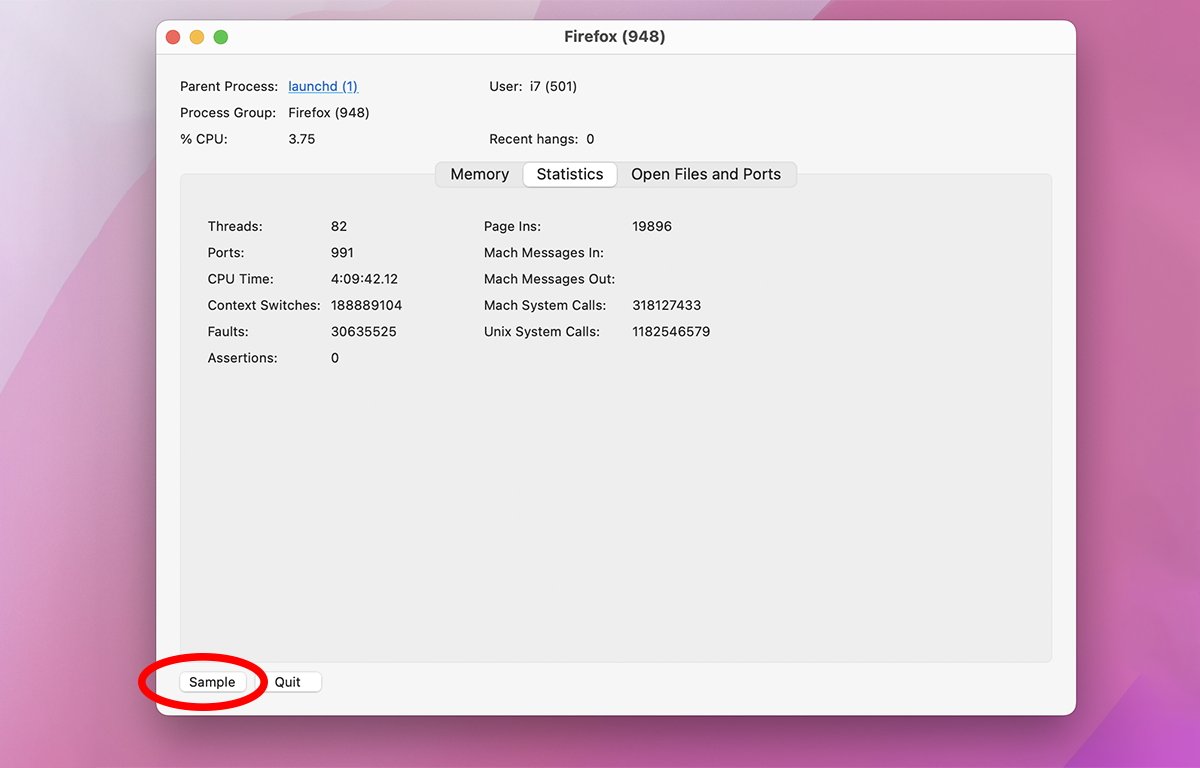
Task: Quit the Firefox process
Action: point(288,682)
